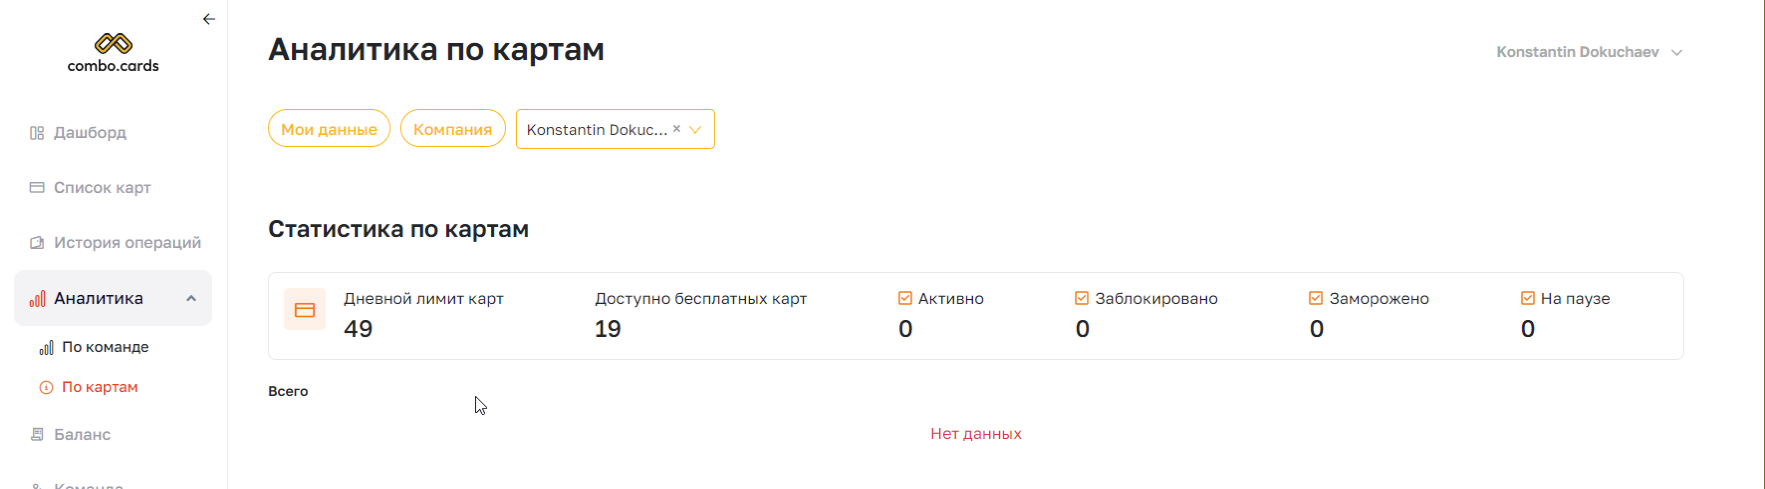Click the orange card icon in statistics panel
This screenshot has height=489, width=1765.
click(x=305, y=310)
